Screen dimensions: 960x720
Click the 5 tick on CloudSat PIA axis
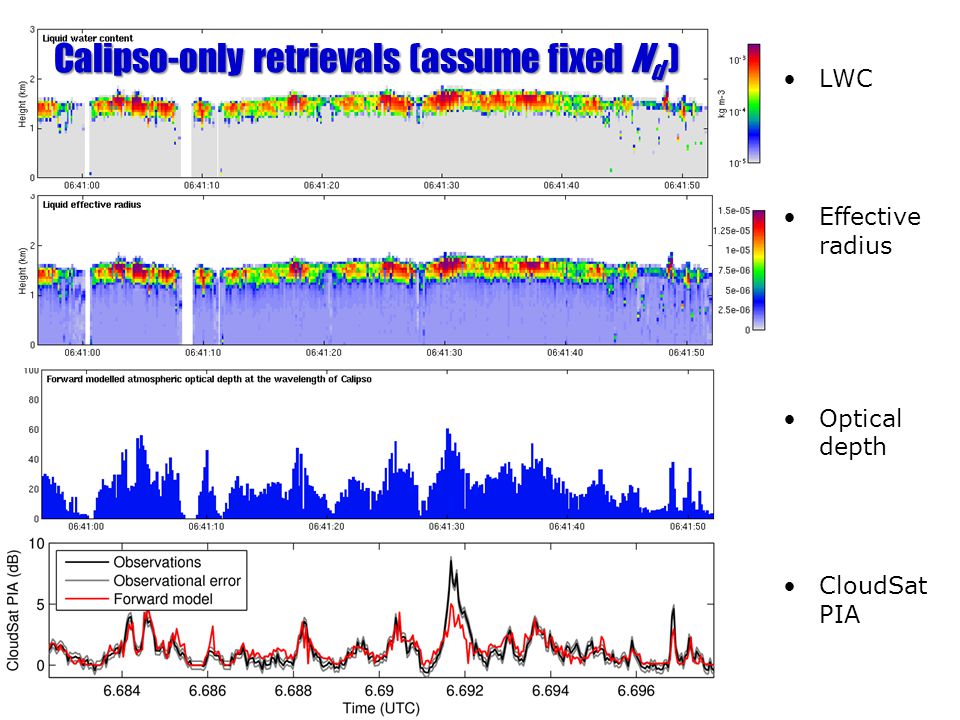click(x=40, y=605)
